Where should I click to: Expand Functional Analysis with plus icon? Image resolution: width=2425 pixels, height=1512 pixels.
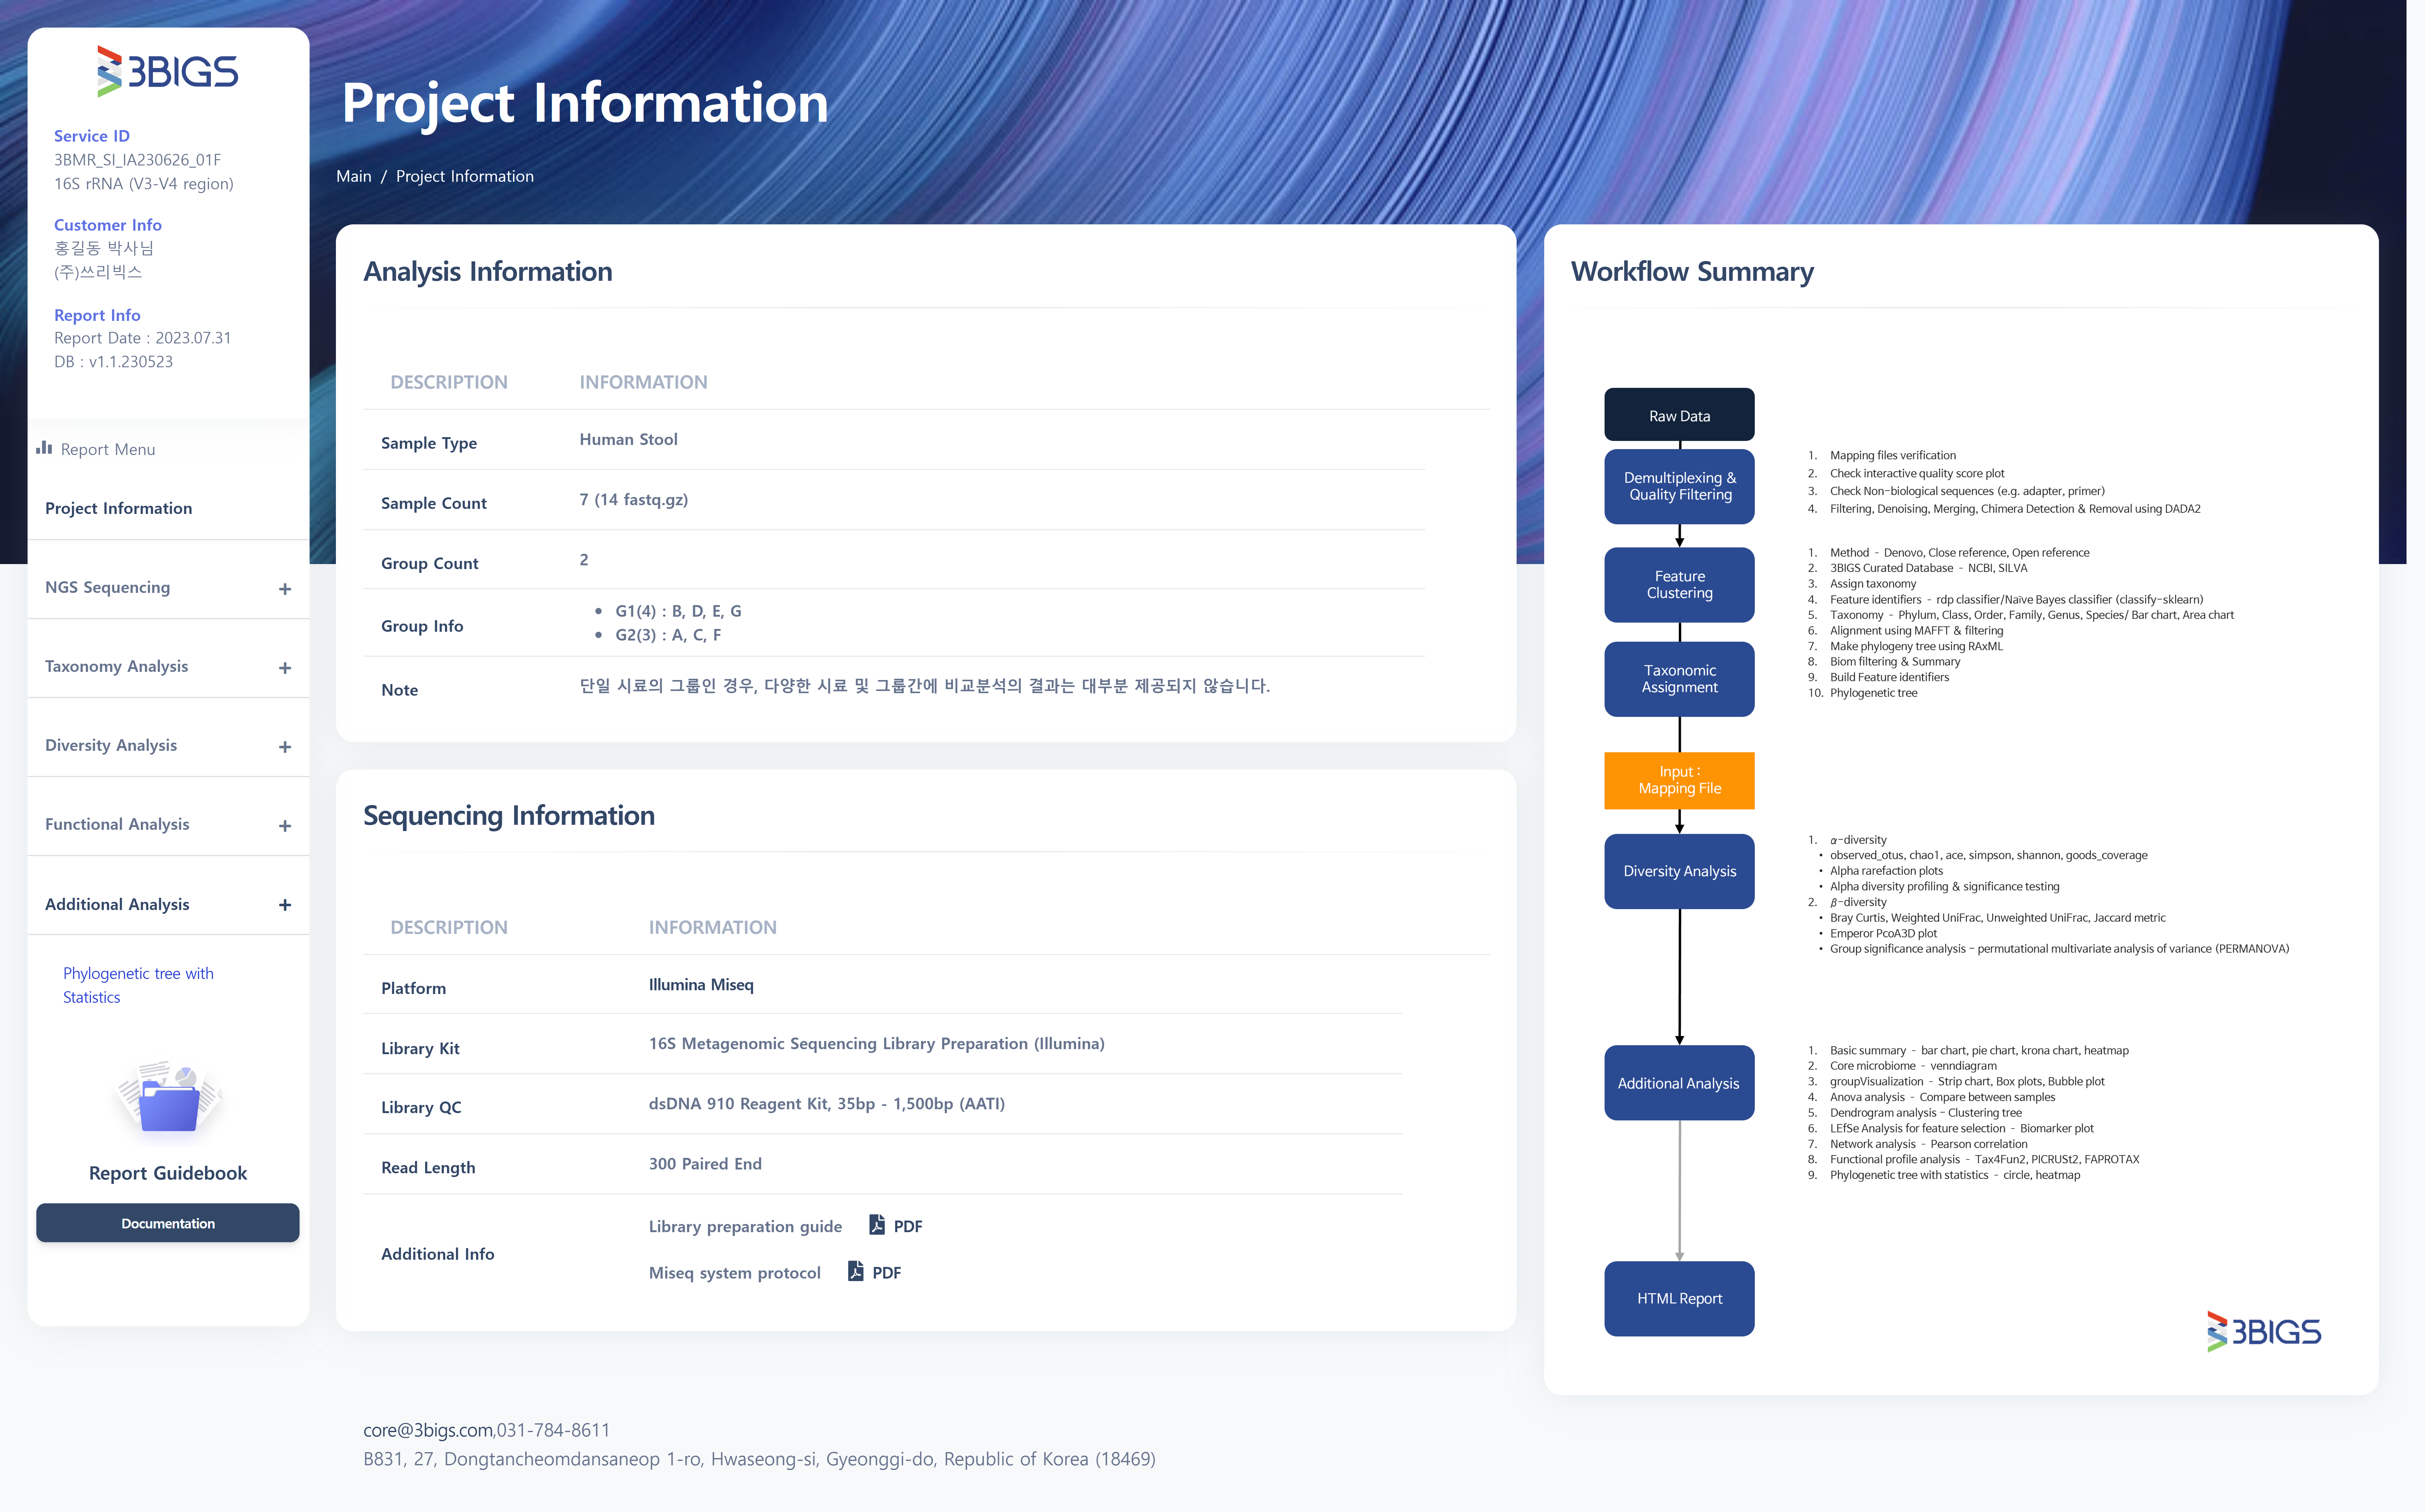(x=285, y=826)
